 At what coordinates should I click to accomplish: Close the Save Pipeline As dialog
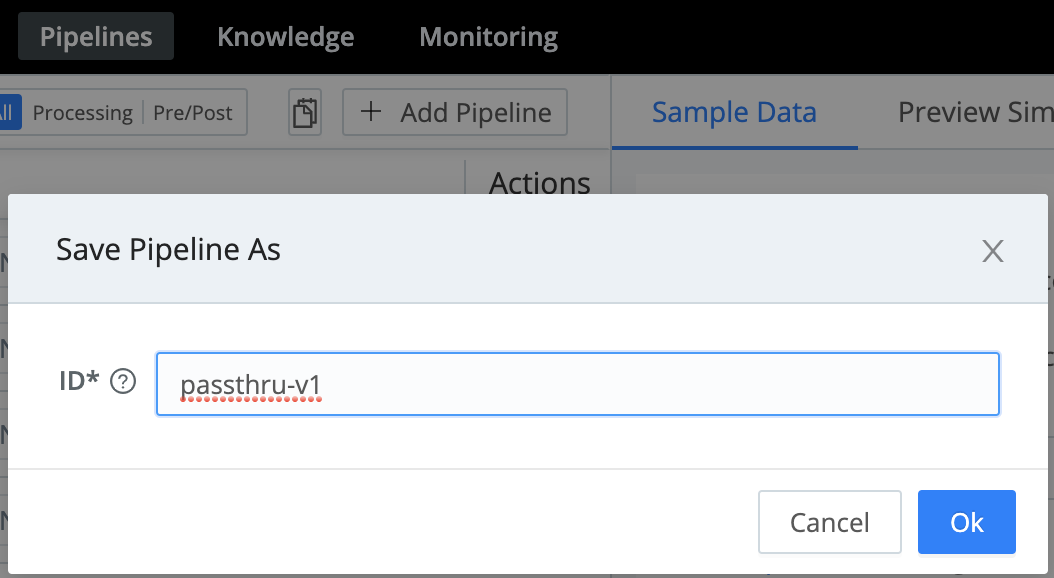pos(992,250)
